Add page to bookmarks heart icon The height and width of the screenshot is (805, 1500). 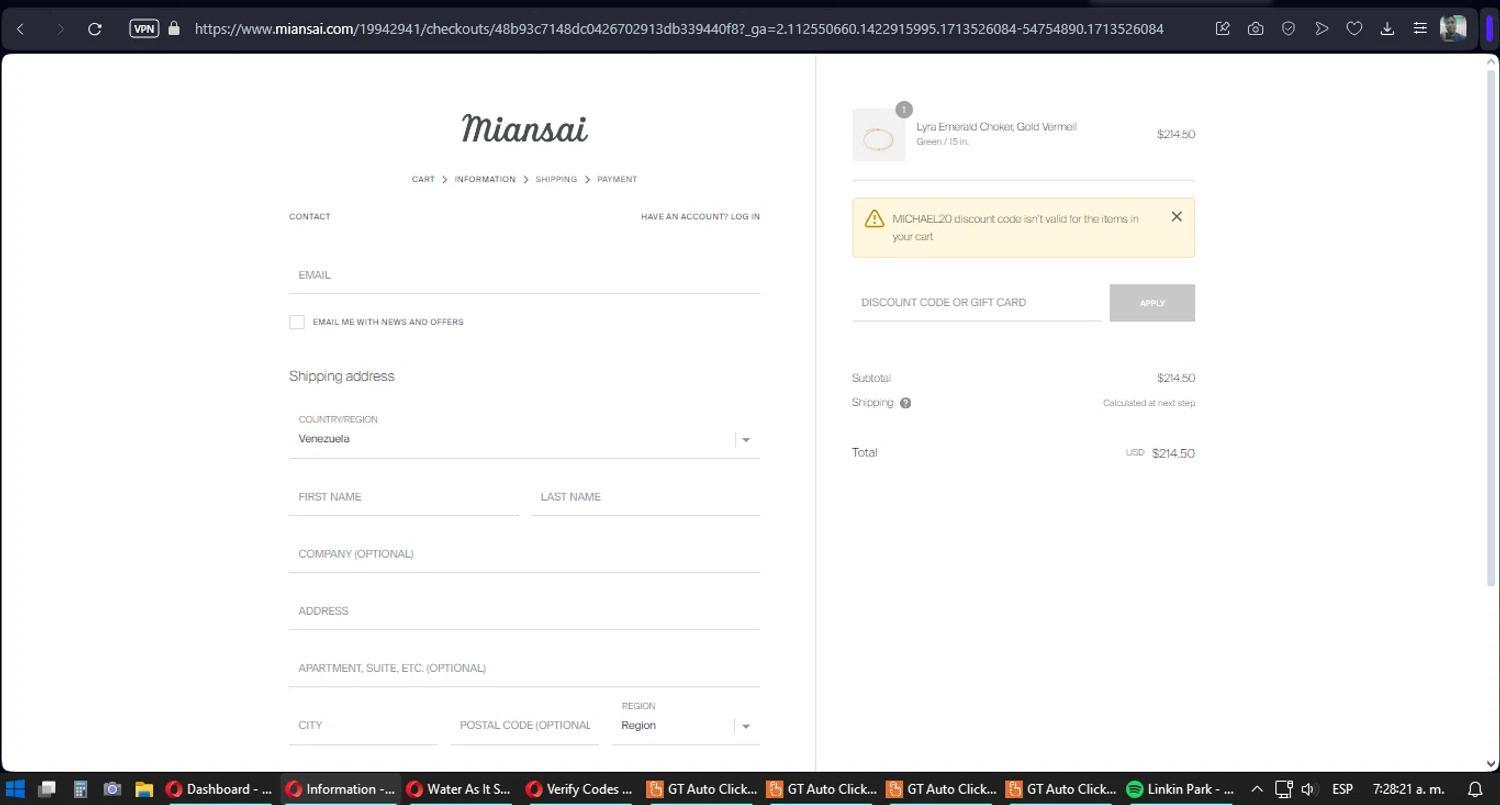(x=1354, y=29)
